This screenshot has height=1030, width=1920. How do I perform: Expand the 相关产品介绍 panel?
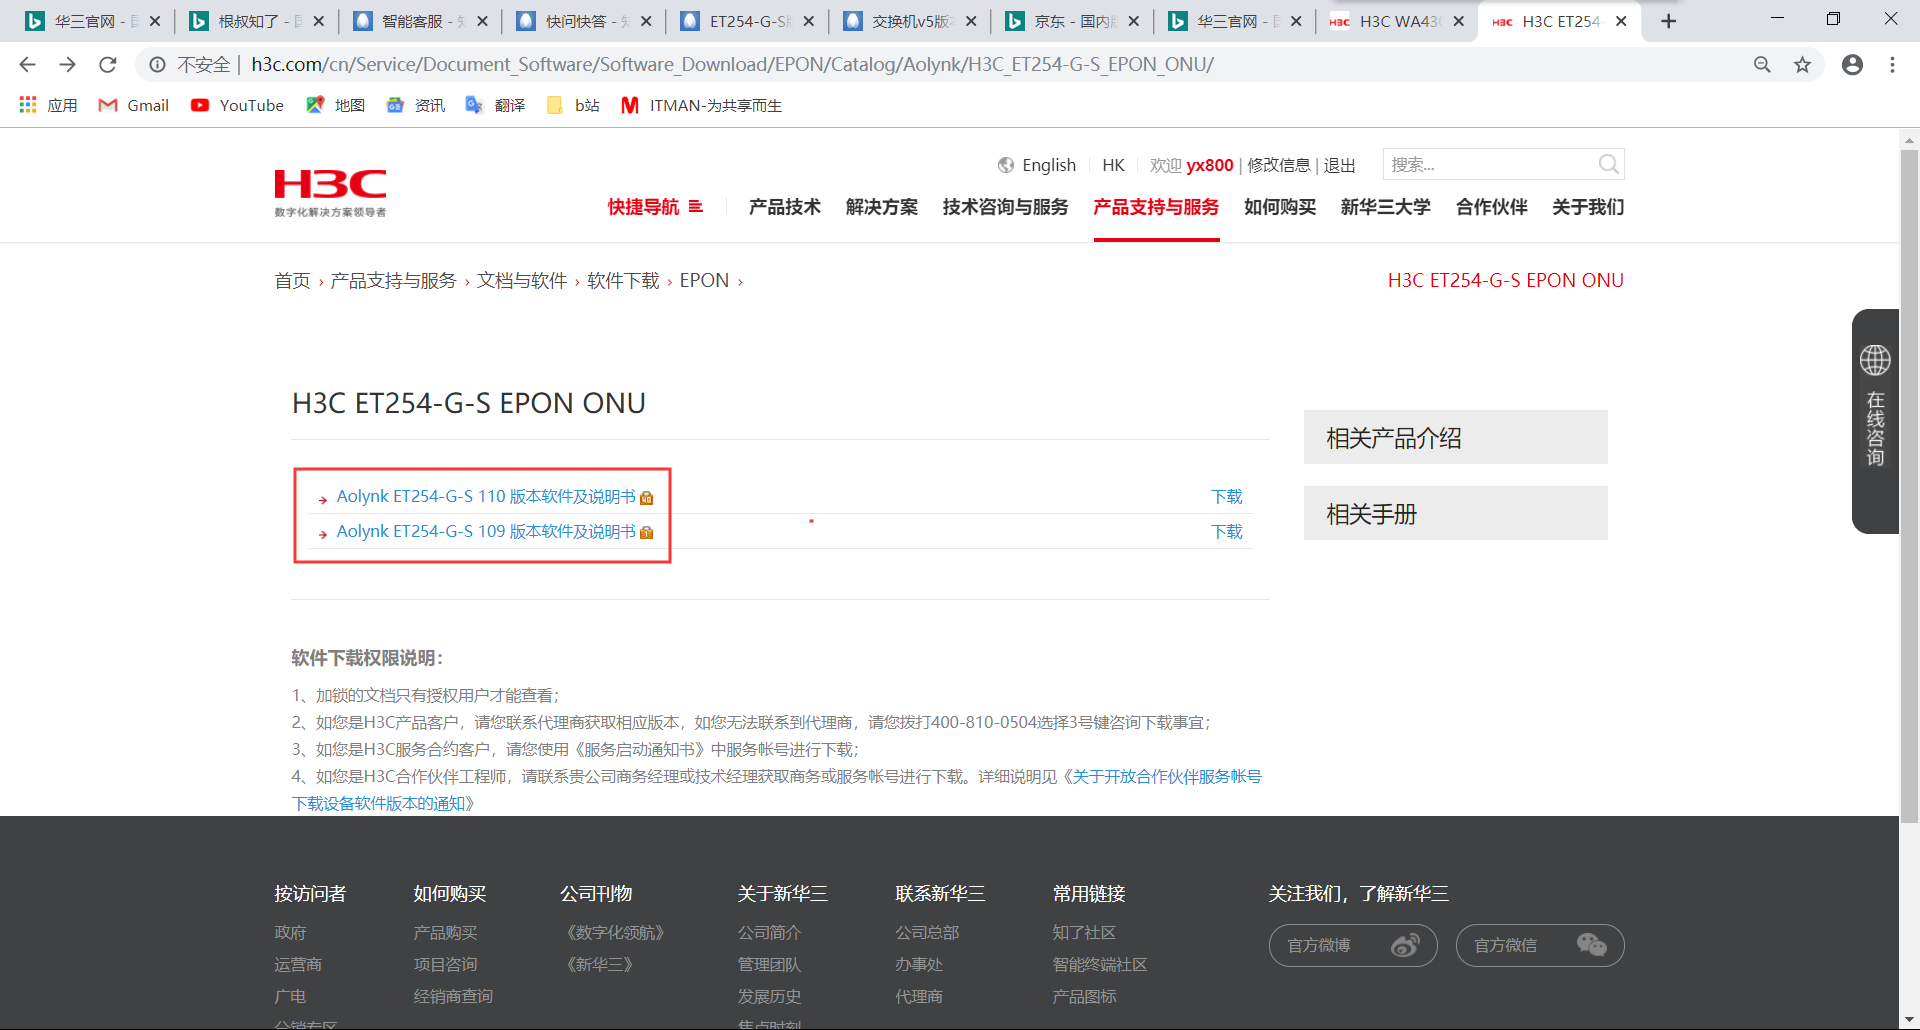(x=1456, y=437)
